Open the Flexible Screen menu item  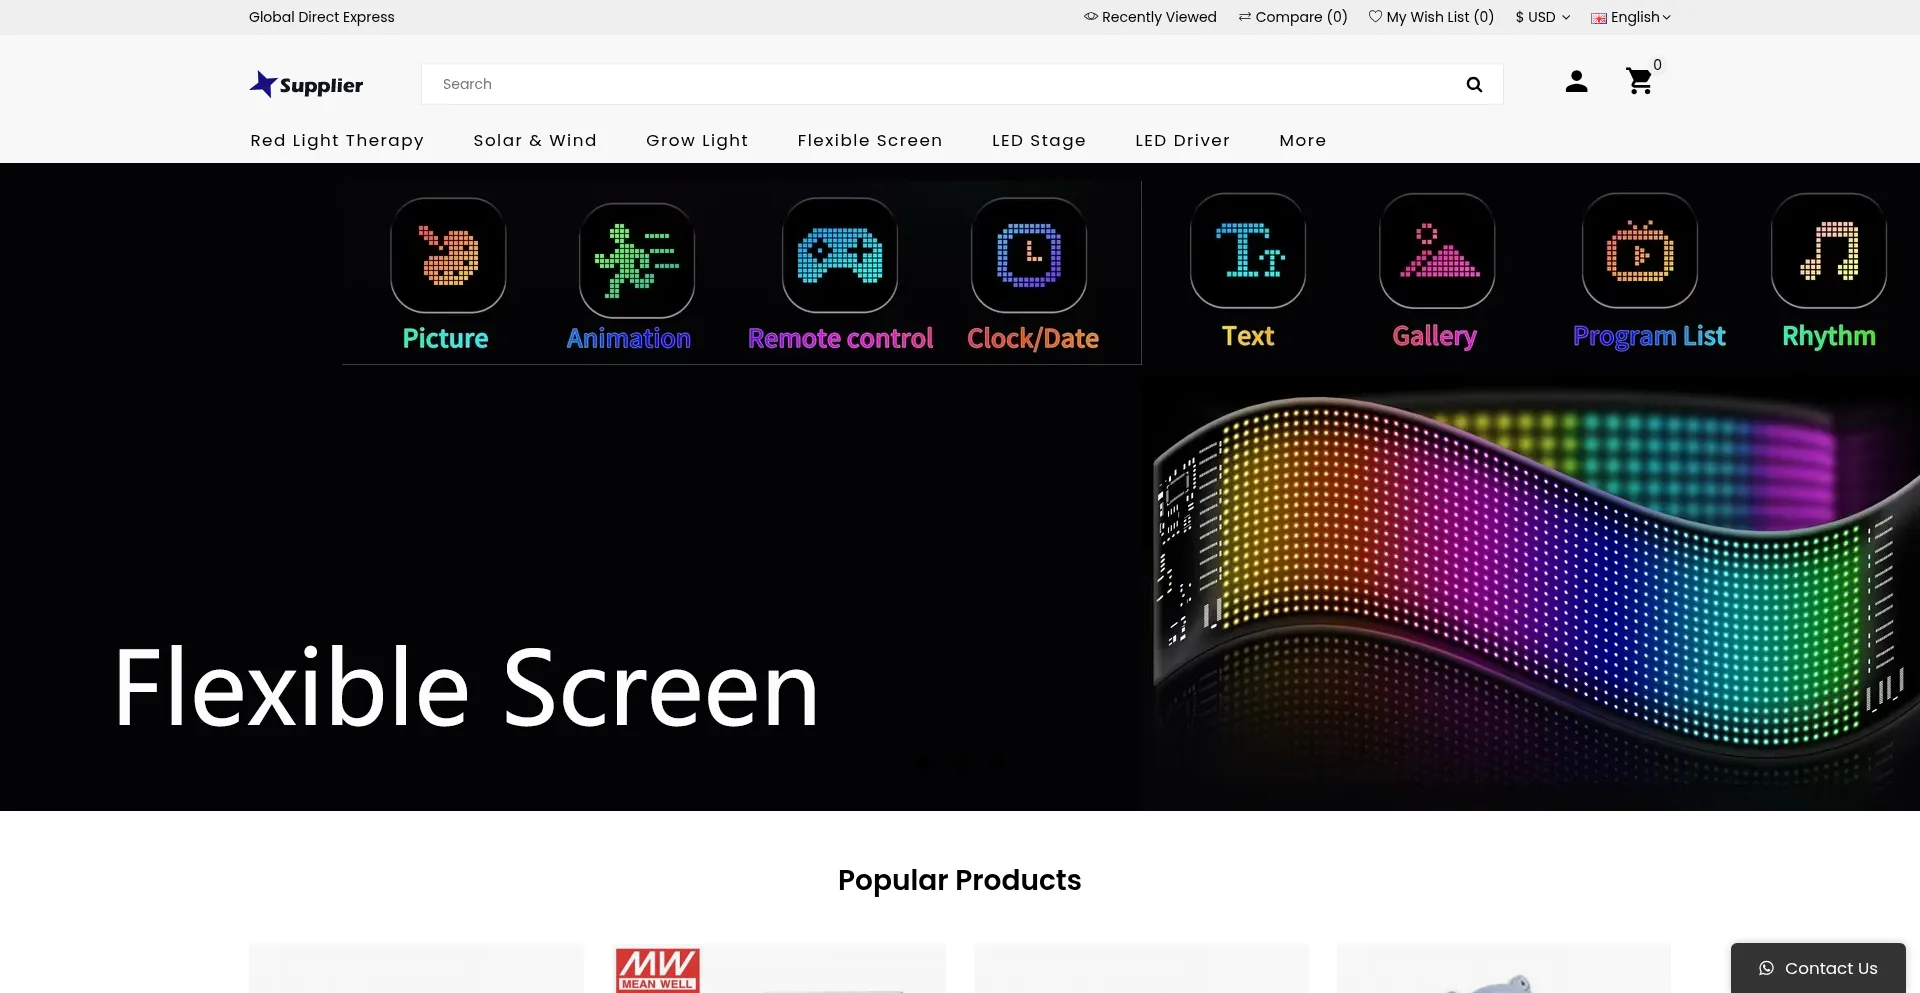869,141
